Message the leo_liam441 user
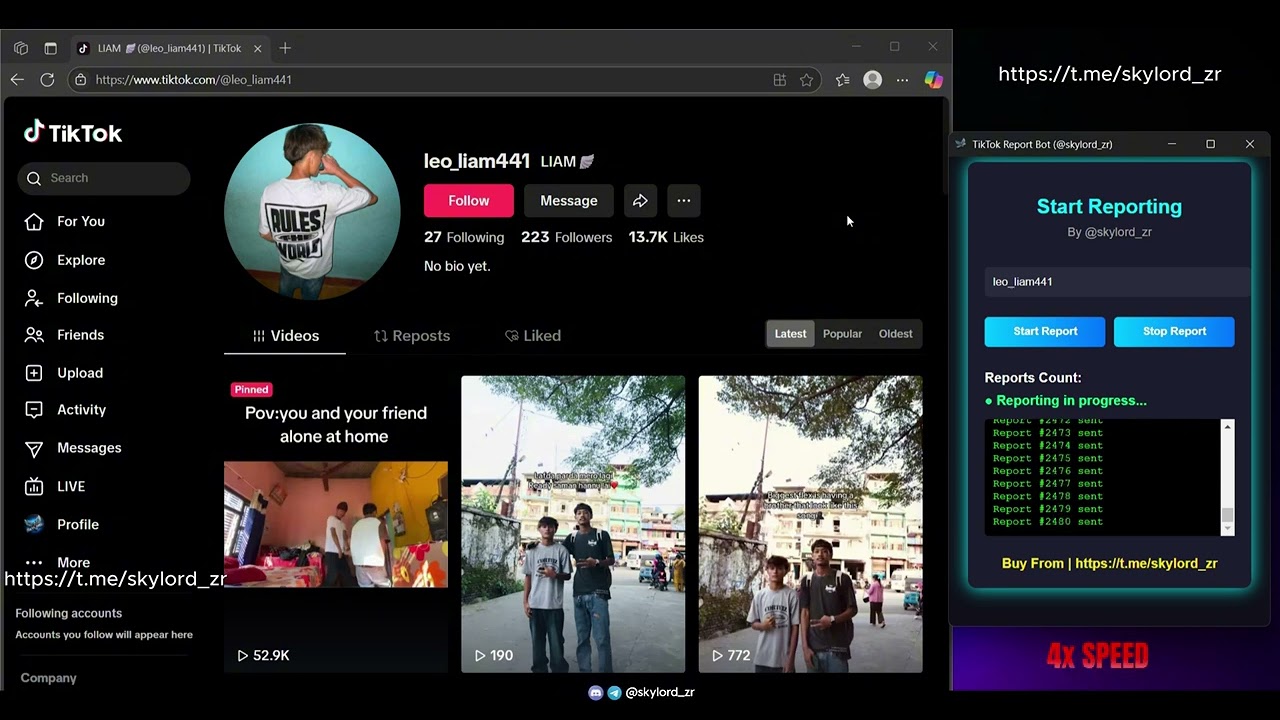 [569, 201]
